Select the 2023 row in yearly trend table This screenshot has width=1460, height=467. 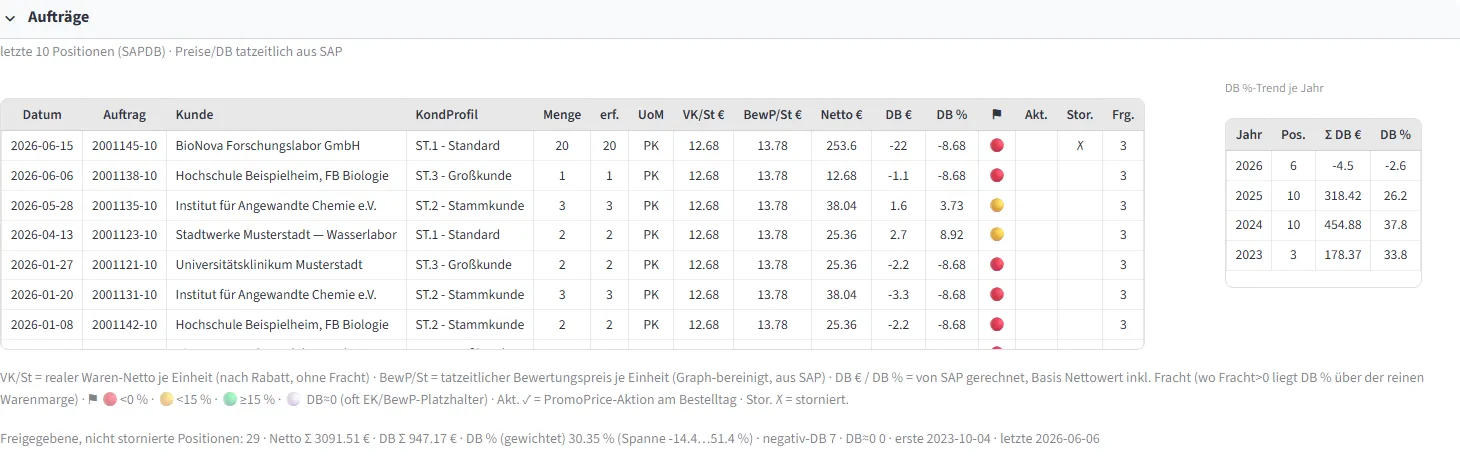[x=1323, y=255]
